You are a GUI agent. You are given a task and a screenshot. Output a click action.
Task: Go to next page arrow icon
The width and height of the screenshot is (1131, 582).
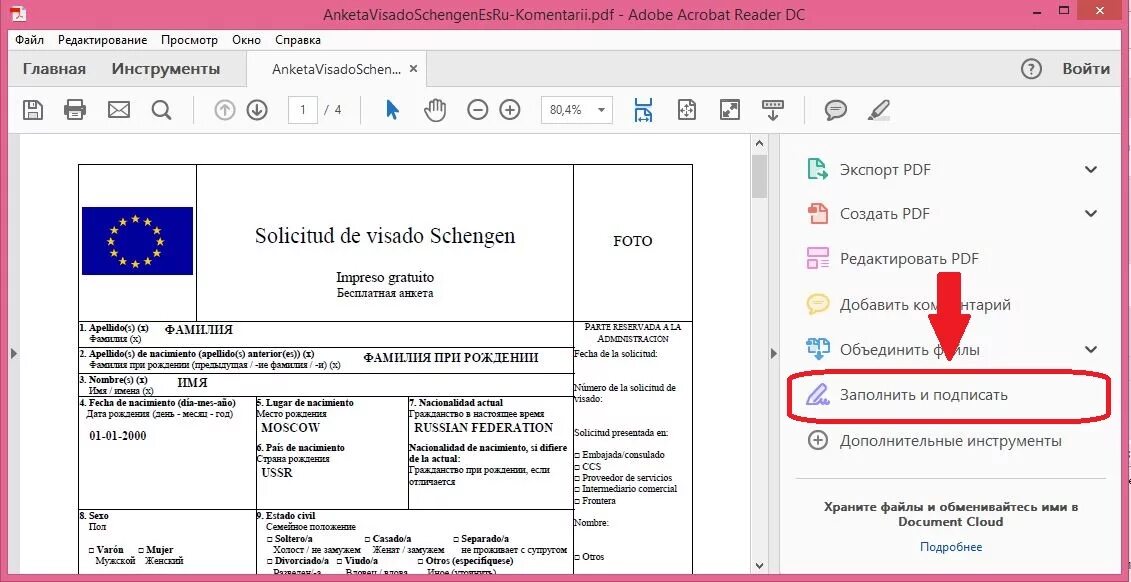pos(257,110)
